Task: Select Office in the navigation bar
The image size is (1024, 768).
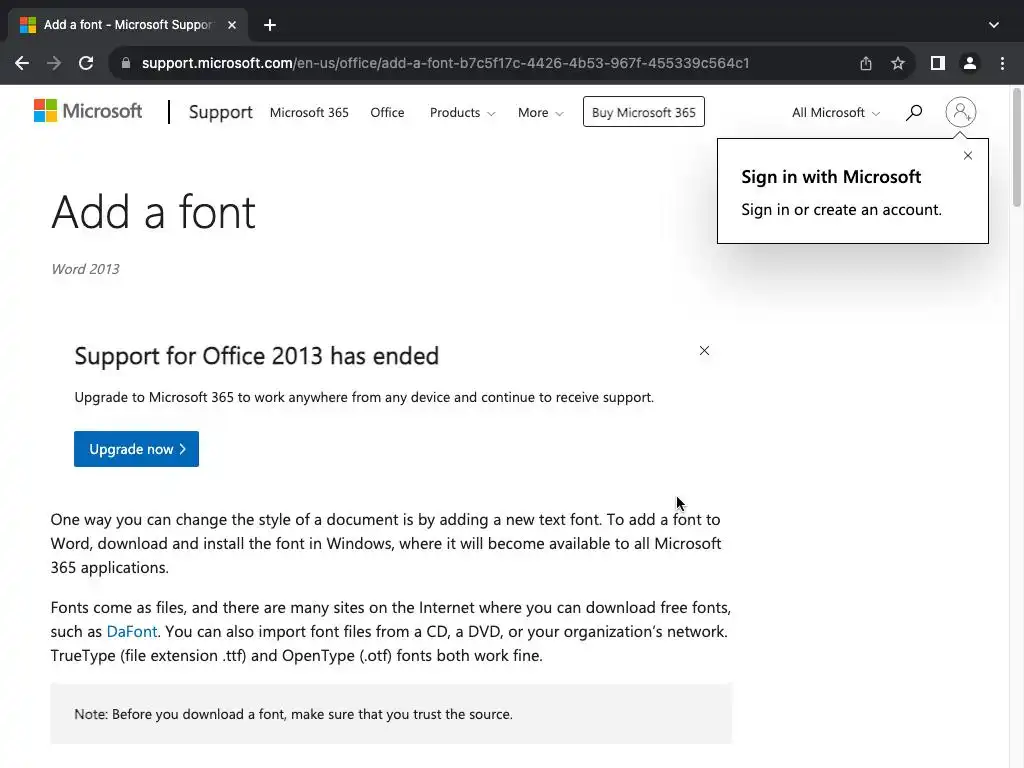Action: (387, 113)
